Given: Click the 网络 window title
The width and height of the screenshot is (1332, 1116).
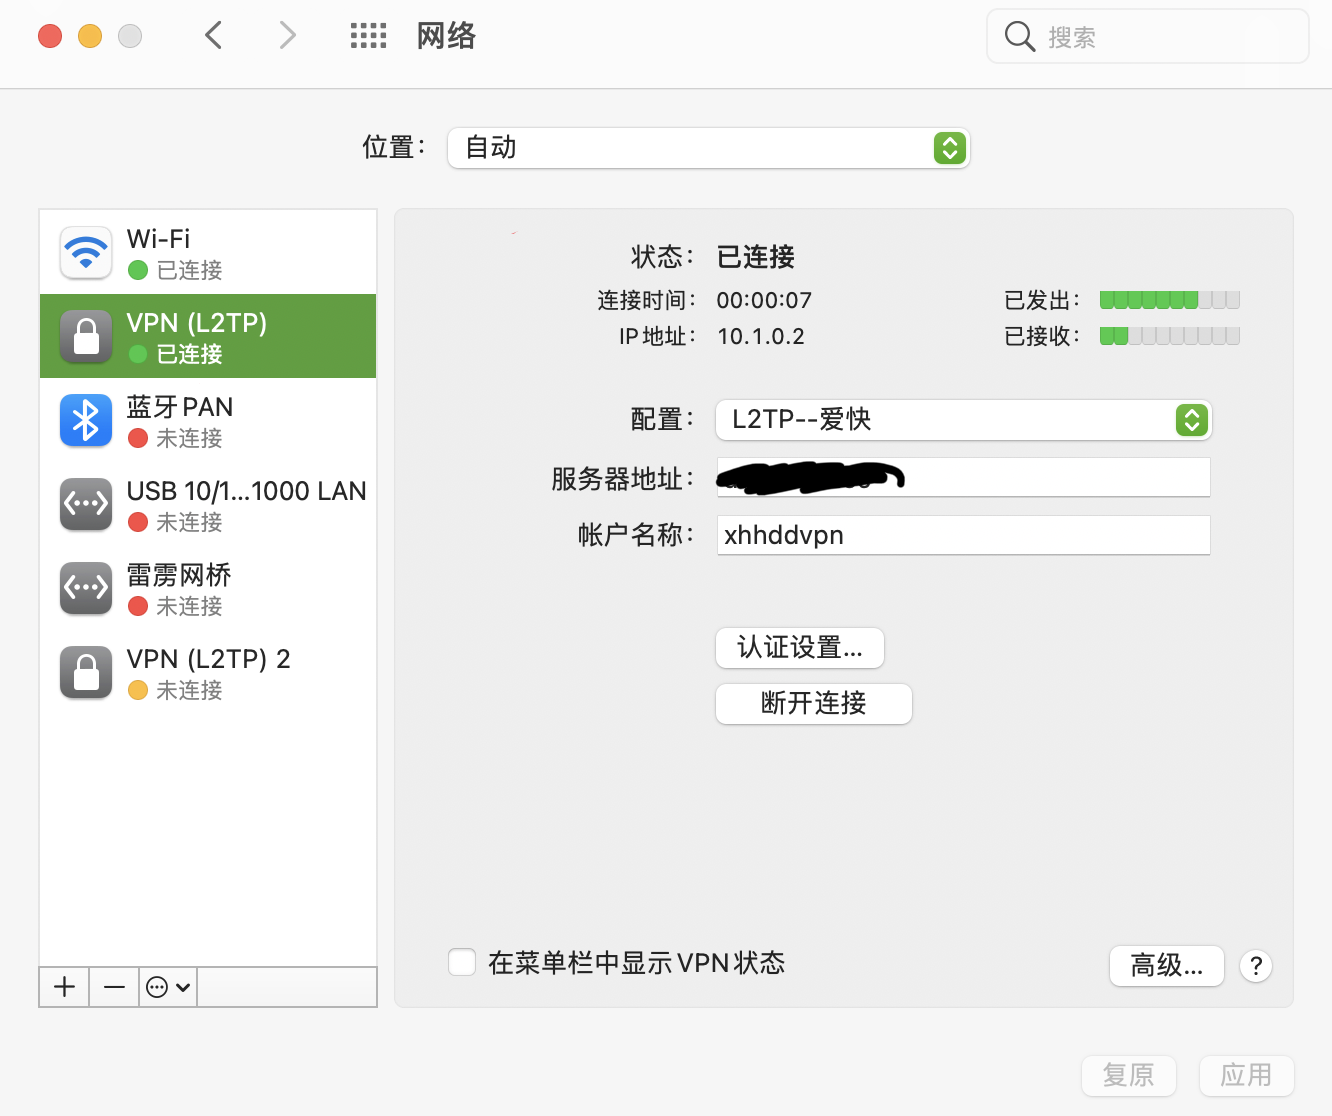Looking at the screenshot, I should (x=446, y=36).
